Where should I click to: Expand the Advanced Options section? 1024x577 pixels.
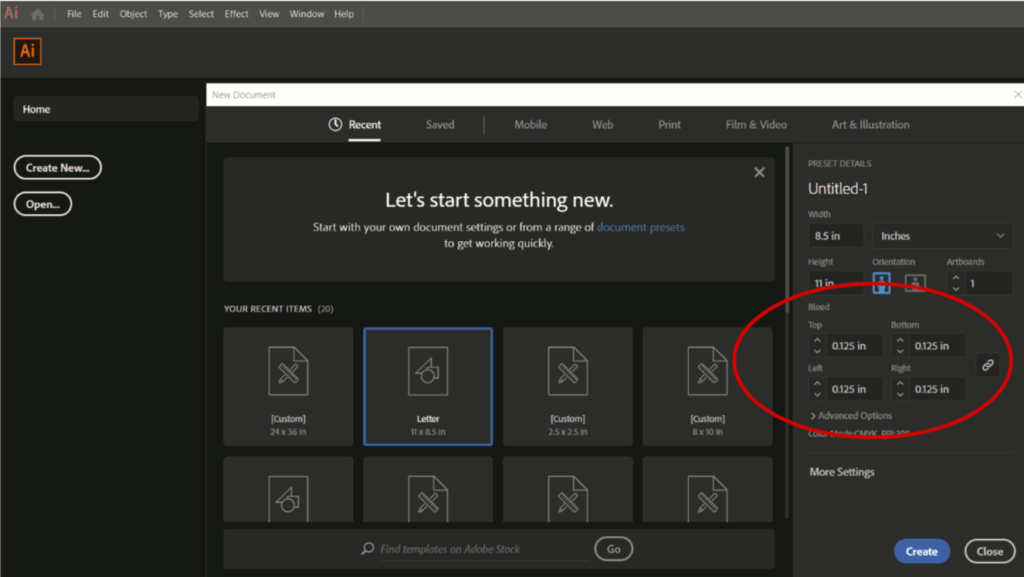tap(853, 415)
